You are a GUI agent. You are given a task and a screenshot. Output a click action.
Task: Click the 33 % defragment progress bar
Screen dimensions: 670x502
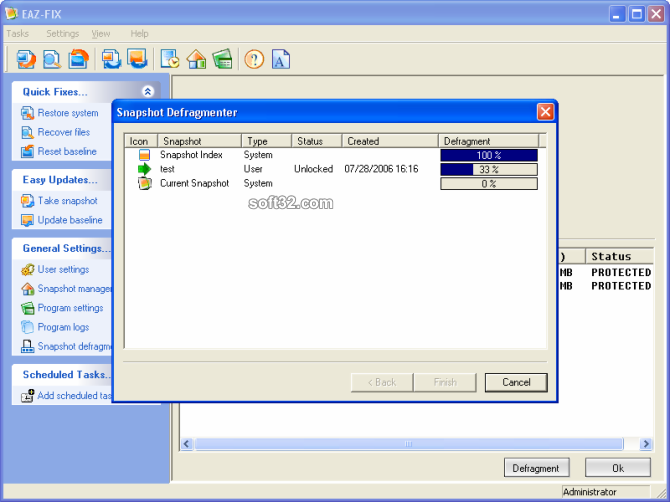tap(489, 170)
